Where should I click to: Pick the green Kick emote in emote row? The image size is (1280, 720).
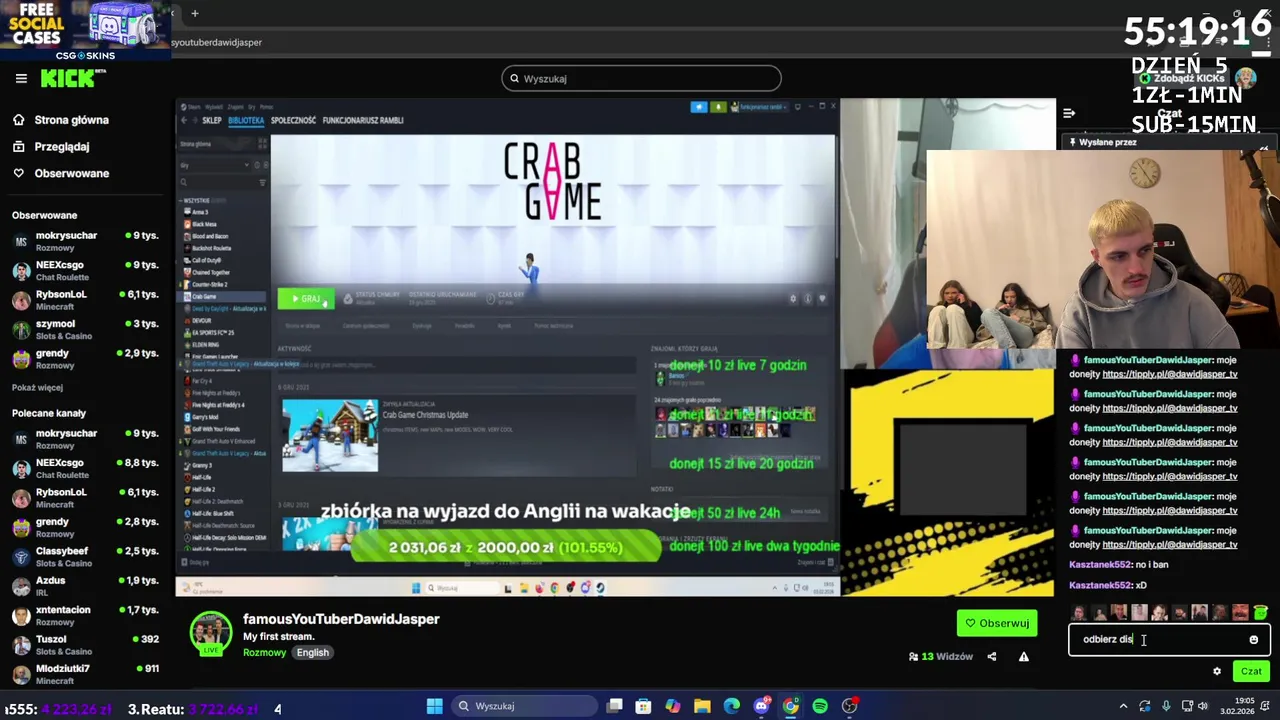[1260, 612]
